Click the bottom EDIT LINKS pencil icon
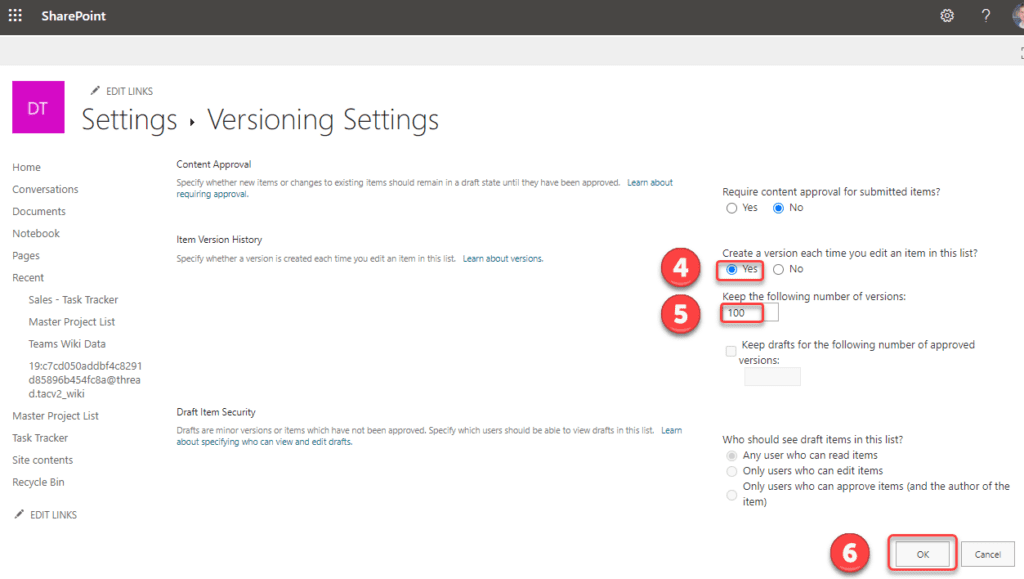Image resolution: width=1024 pixels, height=579 pixels. pyautogui.click(x=19, y=514)
